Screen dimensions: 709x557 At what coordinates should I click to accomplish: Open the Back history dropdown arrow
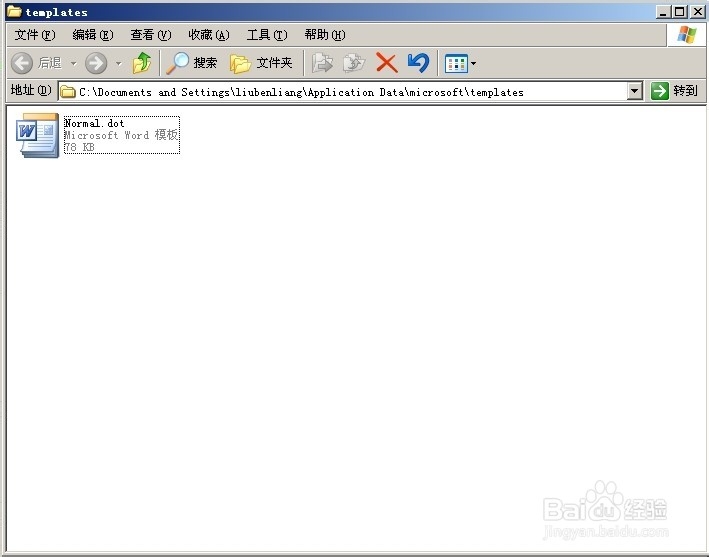[x=73, y=63]
